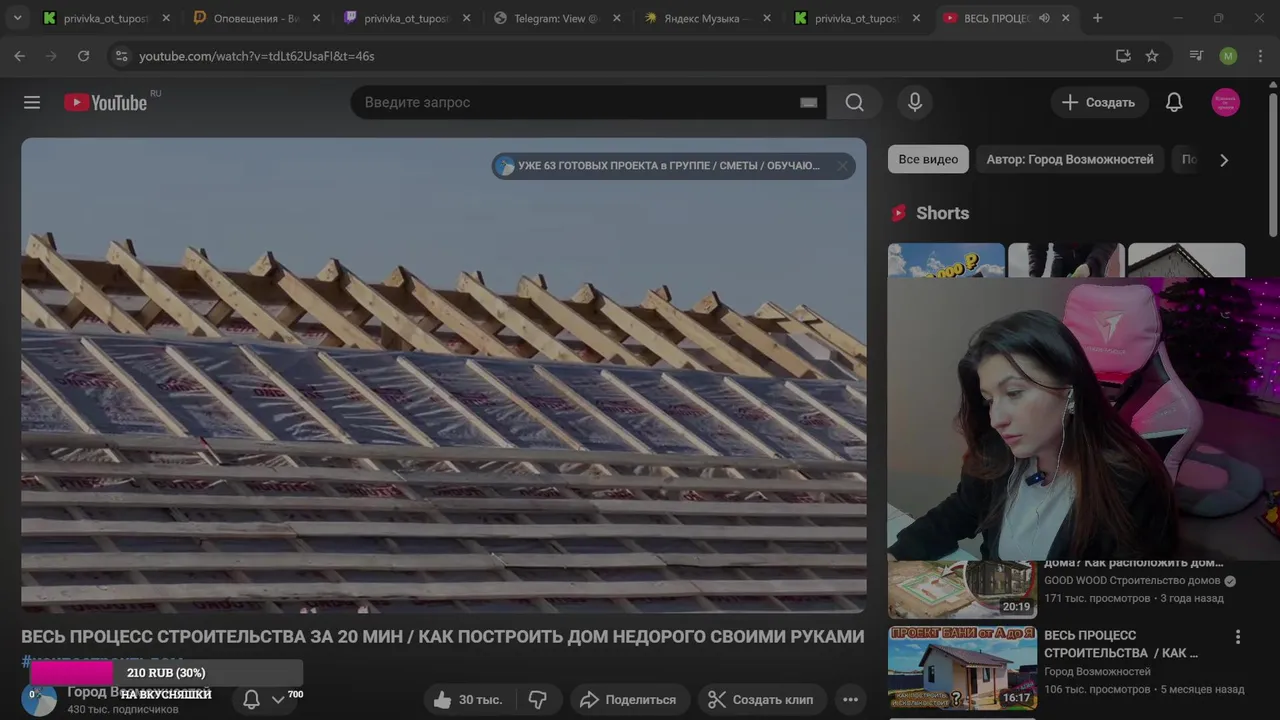The height and width of the screenshot is (720, 1280).
Task: Click the Создать button
Action: pos(1098,102)
